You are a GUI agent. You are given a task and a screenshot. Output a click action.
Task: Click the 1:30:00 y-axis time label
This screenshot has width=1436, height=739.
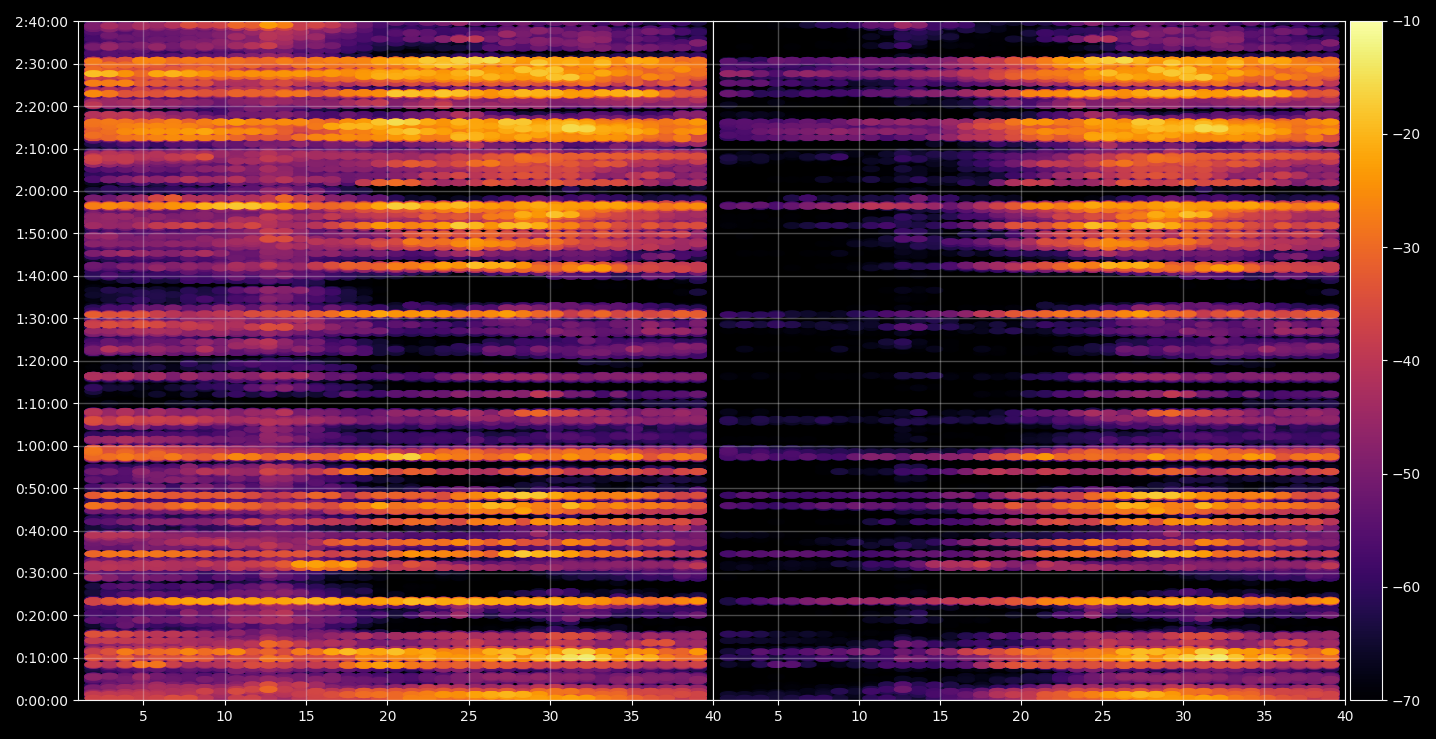(42, 319)
